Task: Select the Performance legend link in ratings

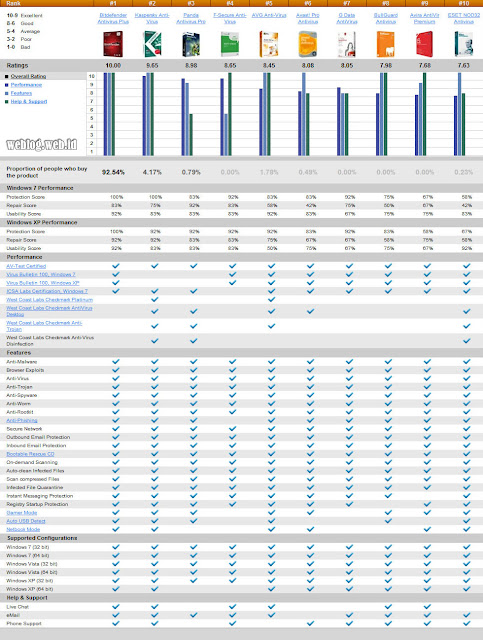Action: pos(26,85)
